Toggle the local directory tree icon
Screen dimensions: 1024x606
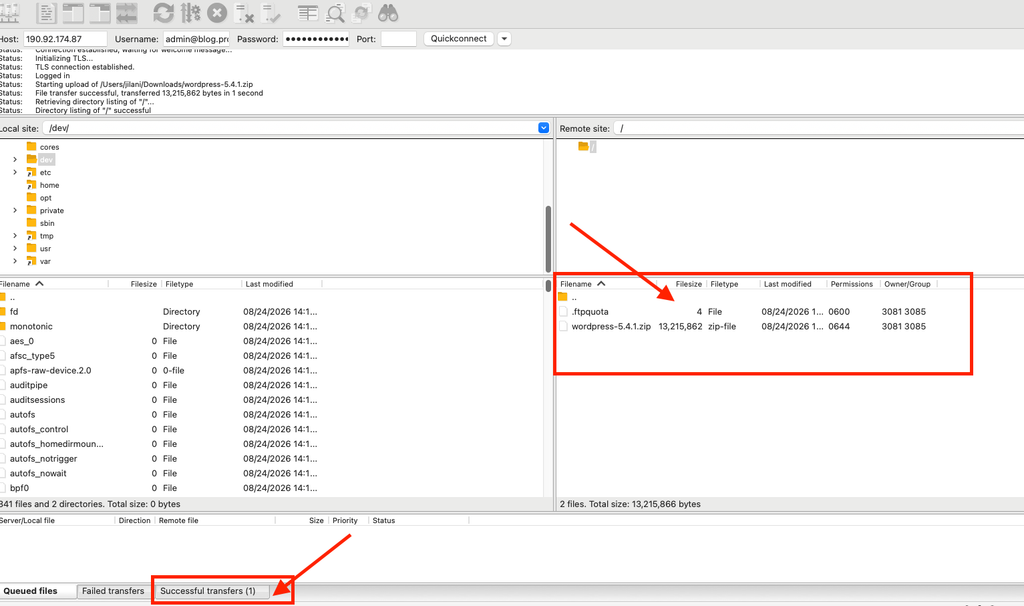click(73, 13)
